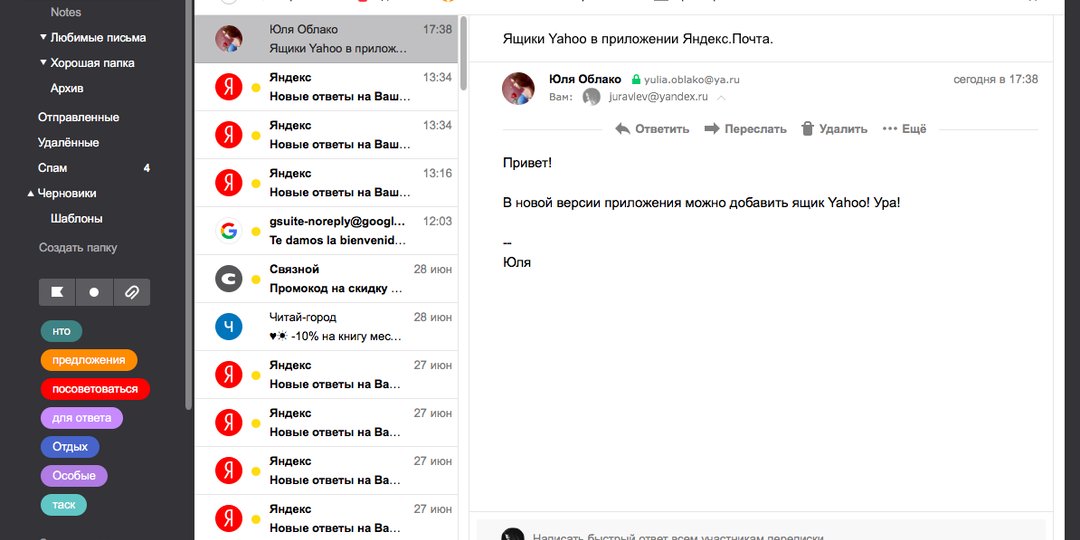Open the Ещё three-dots menu

(x=904, y=129)
